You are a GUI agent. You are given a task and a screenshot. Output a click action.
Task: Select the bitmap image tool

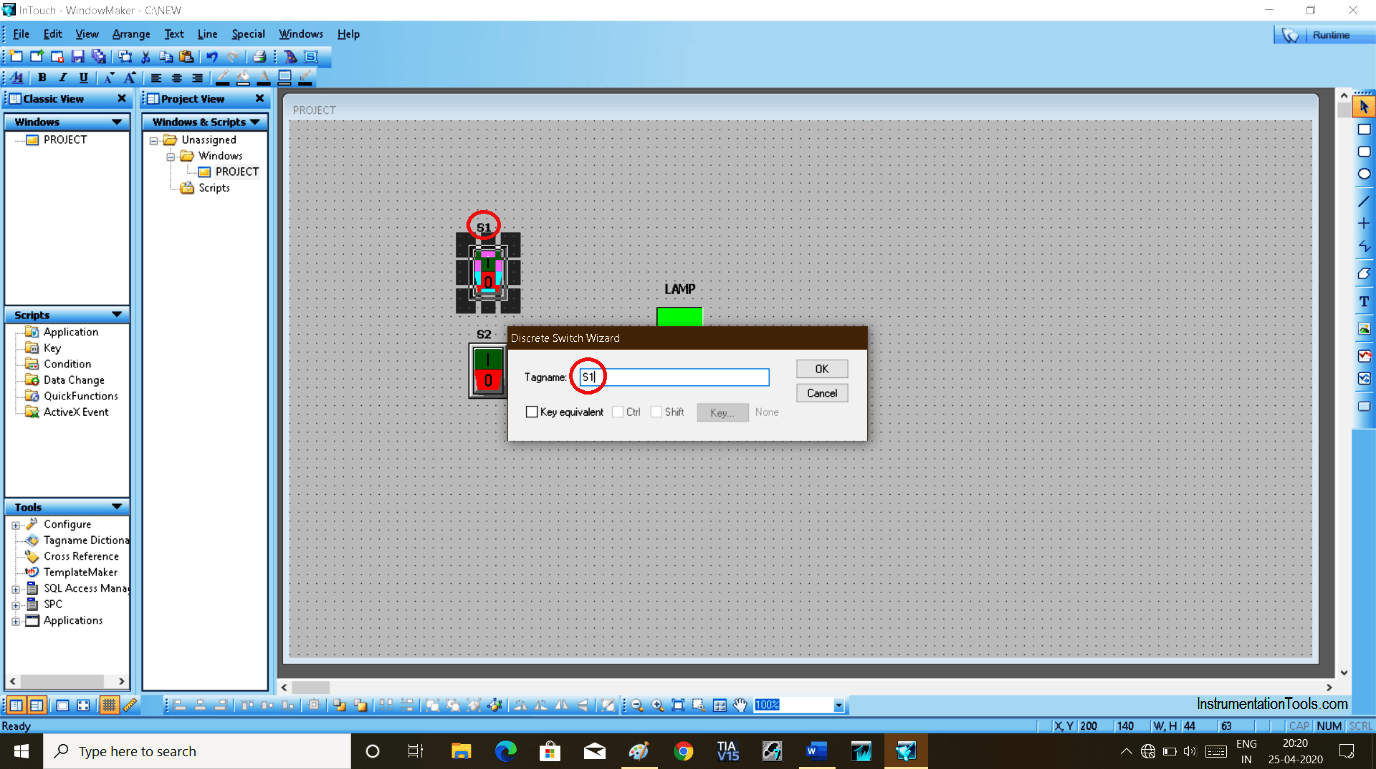1364,328
